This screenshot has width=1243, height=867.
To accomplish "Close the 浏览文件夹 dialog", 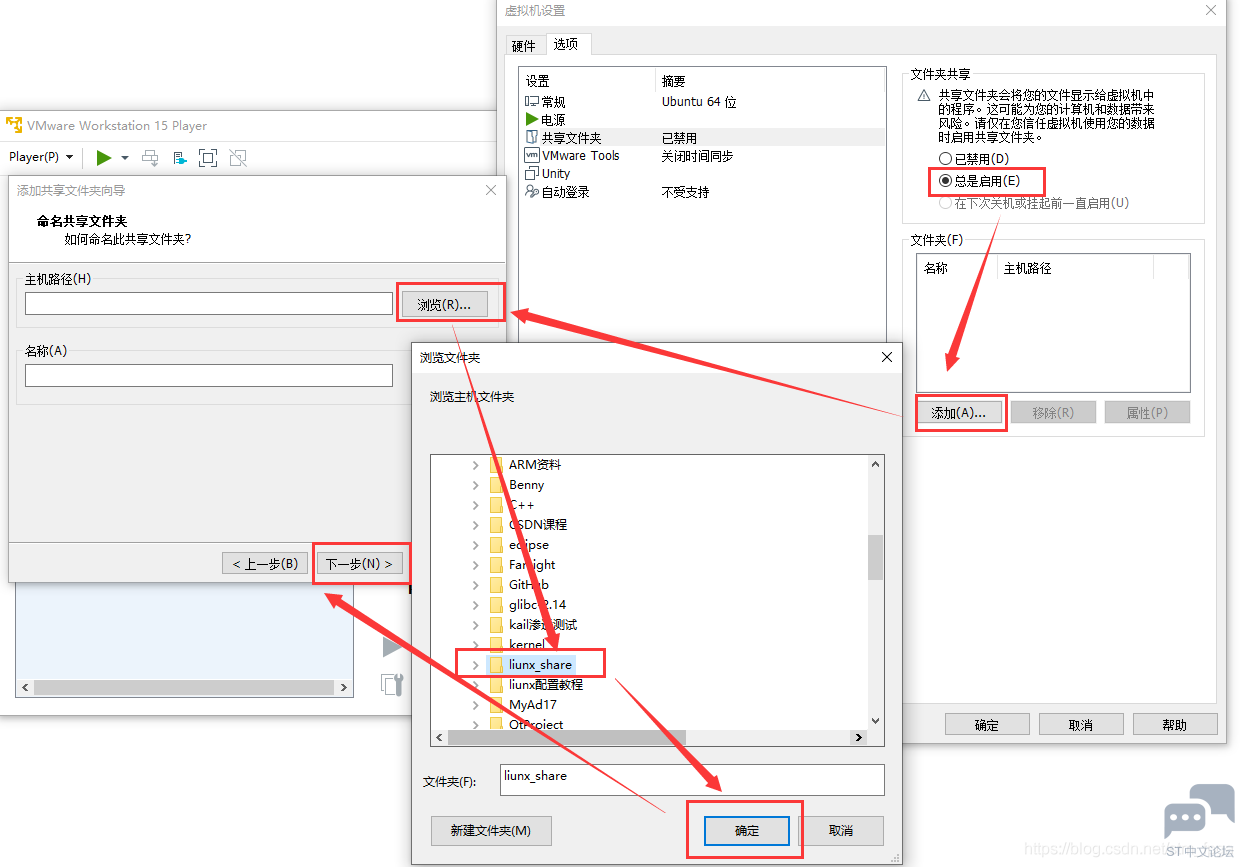I will (x=886, y=357).
